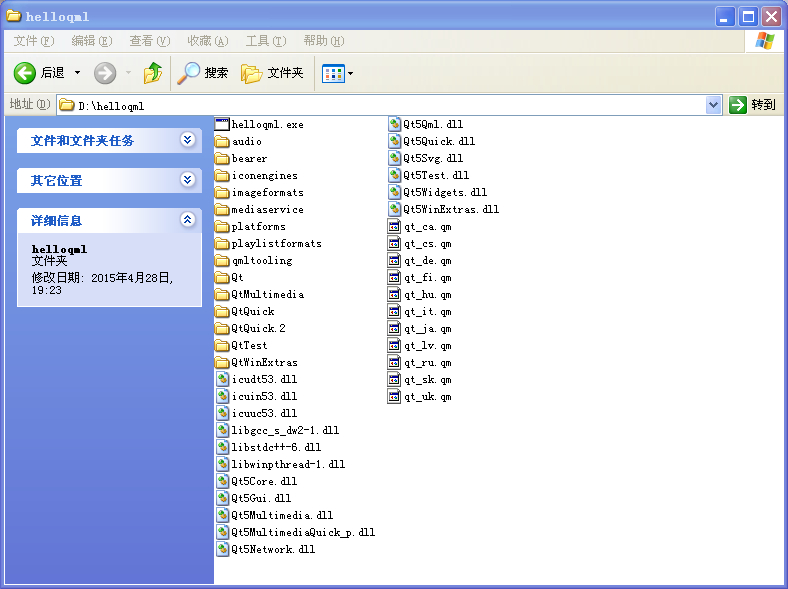Collapse the Details panel
This screenshot has width=788, height=589.
pyautogui.click(x=187, y=219)
